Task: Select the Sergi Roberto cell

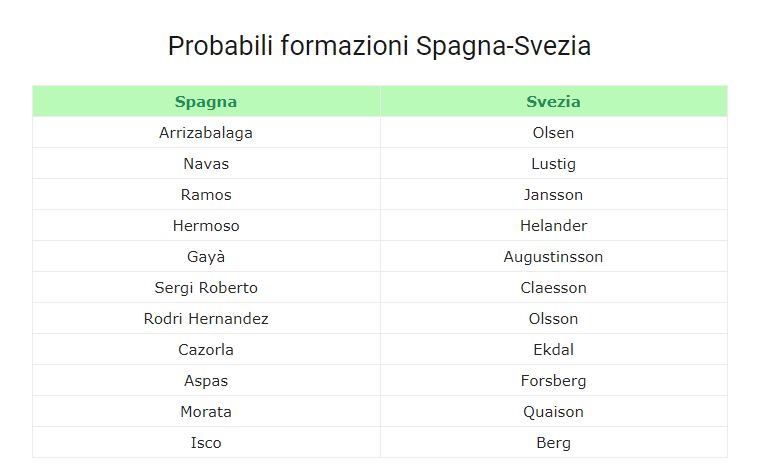Action: click(206, 288)
